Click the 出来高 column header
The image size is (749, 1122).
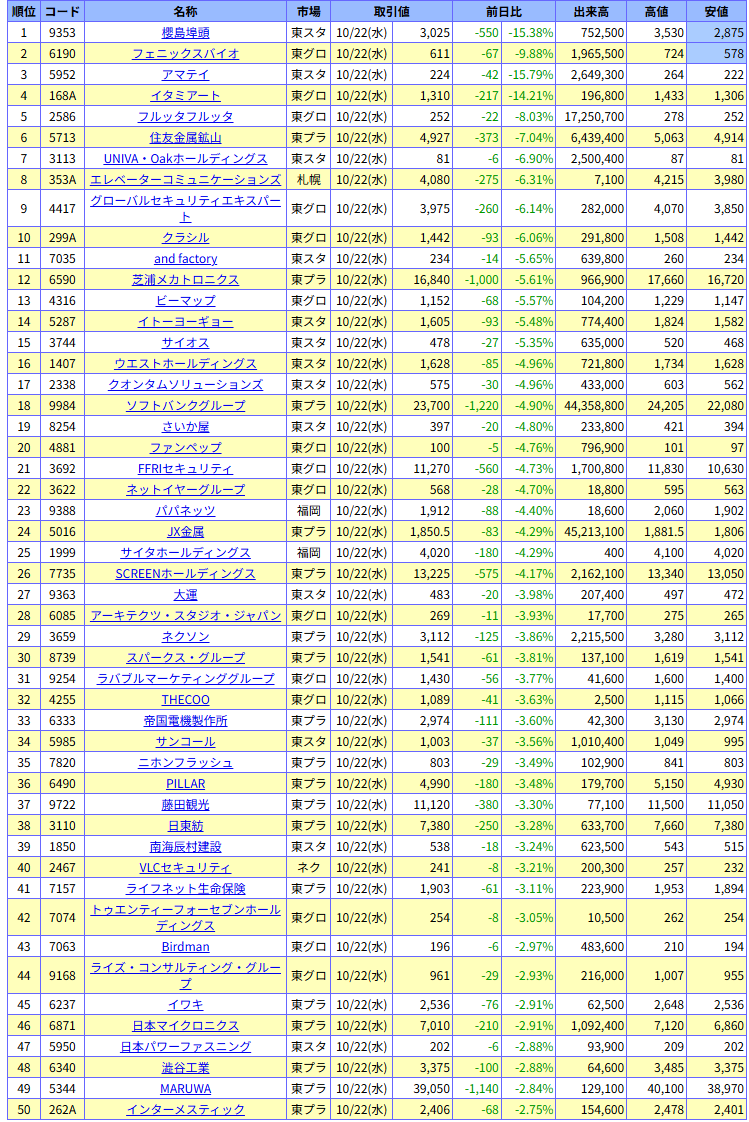[592, 11]
